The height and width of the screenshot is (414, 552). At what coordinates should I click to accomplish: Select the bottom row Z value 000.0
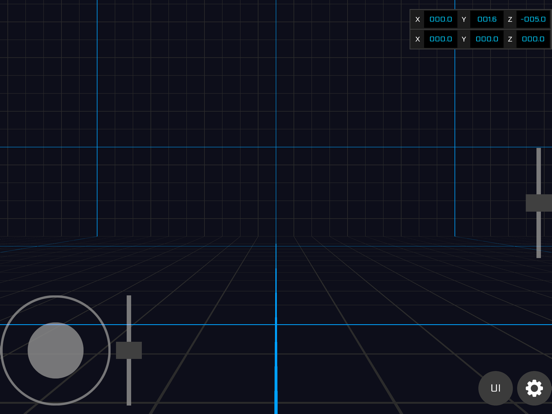[x=533, y=39]
